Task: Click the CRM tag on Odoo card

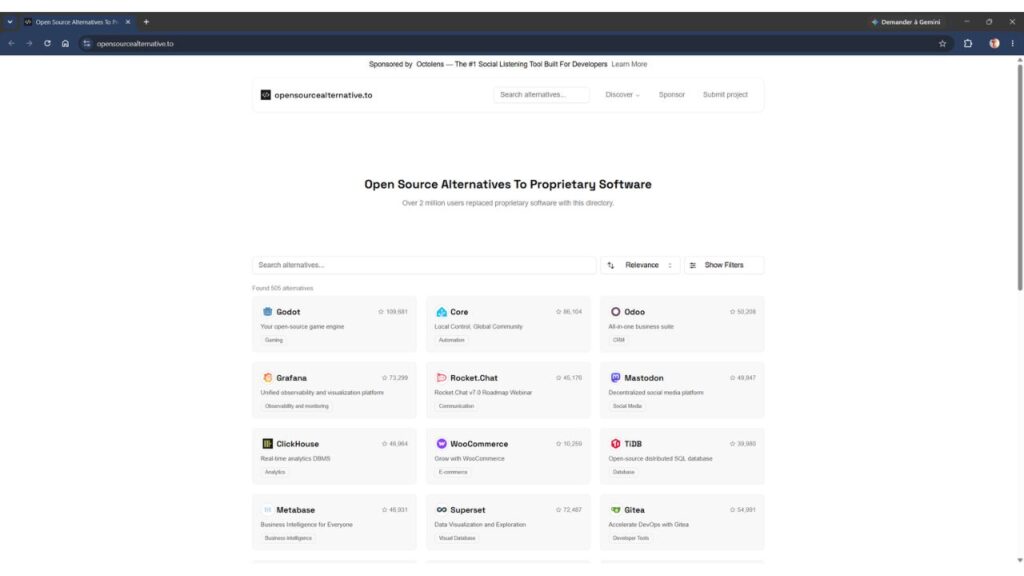Action: coord(618,340)
